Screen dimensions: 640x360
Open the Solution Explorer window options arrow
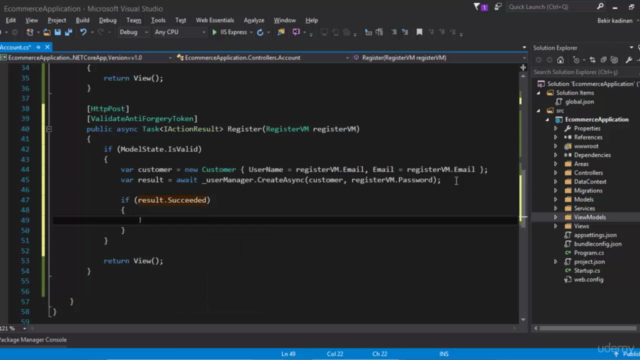point(631,48)
